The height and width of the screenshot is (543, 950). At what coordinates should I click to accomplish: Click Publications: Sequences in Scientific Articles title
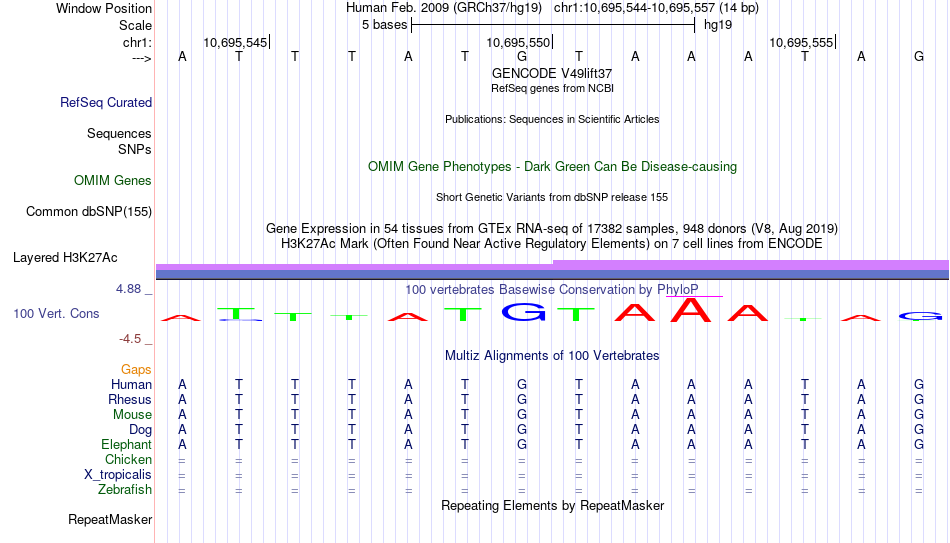click(x=552, y=119)
